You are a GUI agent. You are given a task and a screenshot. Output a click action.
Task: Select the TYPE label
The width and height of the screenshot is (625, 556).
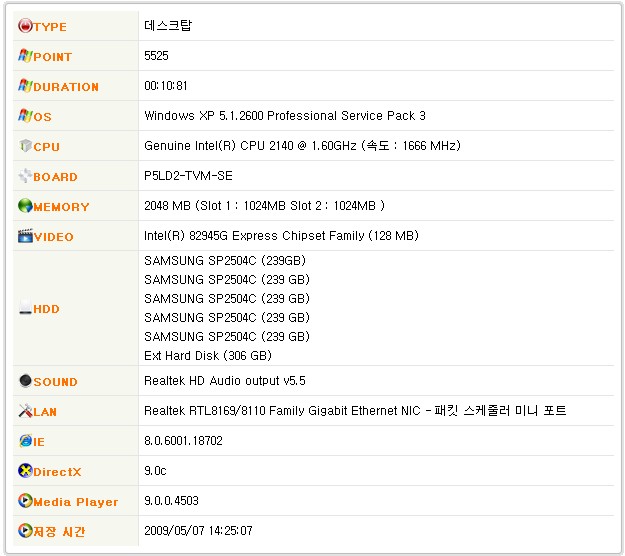click(x=50, y=27)
